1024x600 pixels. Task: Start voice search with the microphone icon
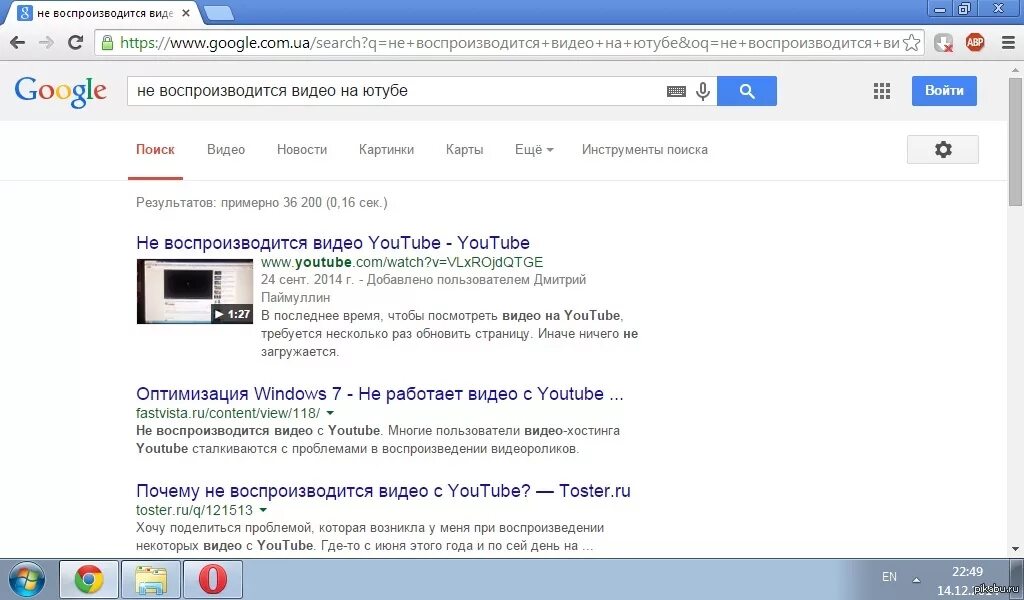(x=703, y=91)
